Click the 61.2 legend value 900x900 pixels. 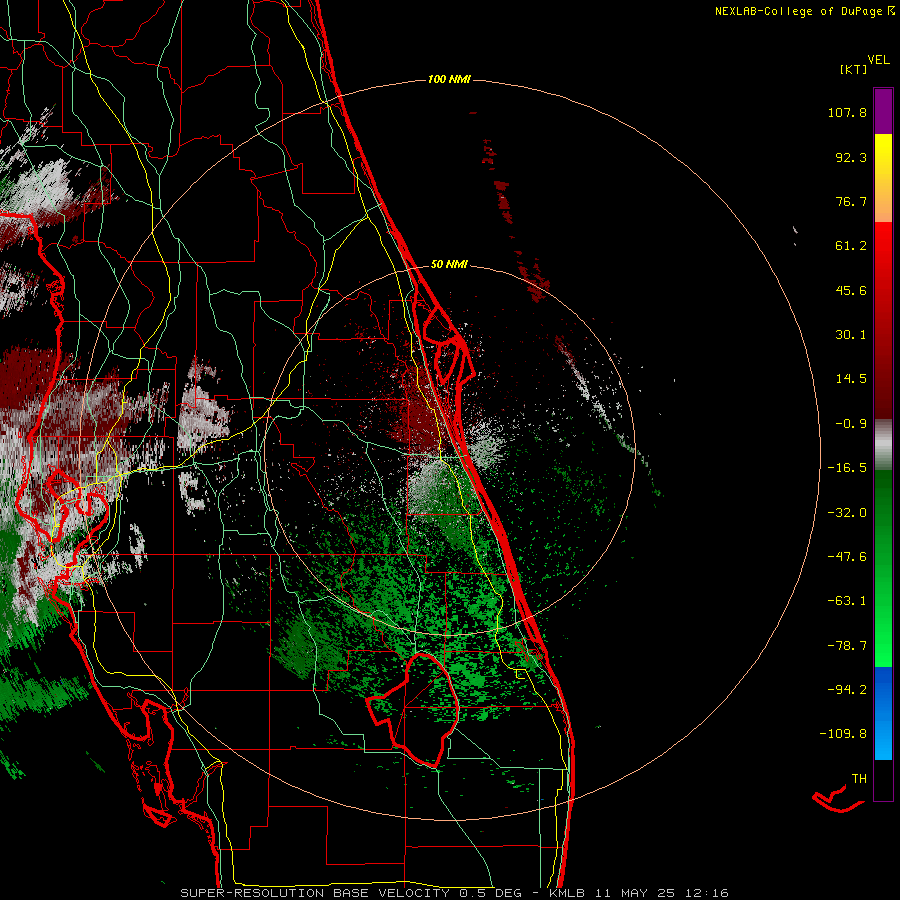click(851, 246)
